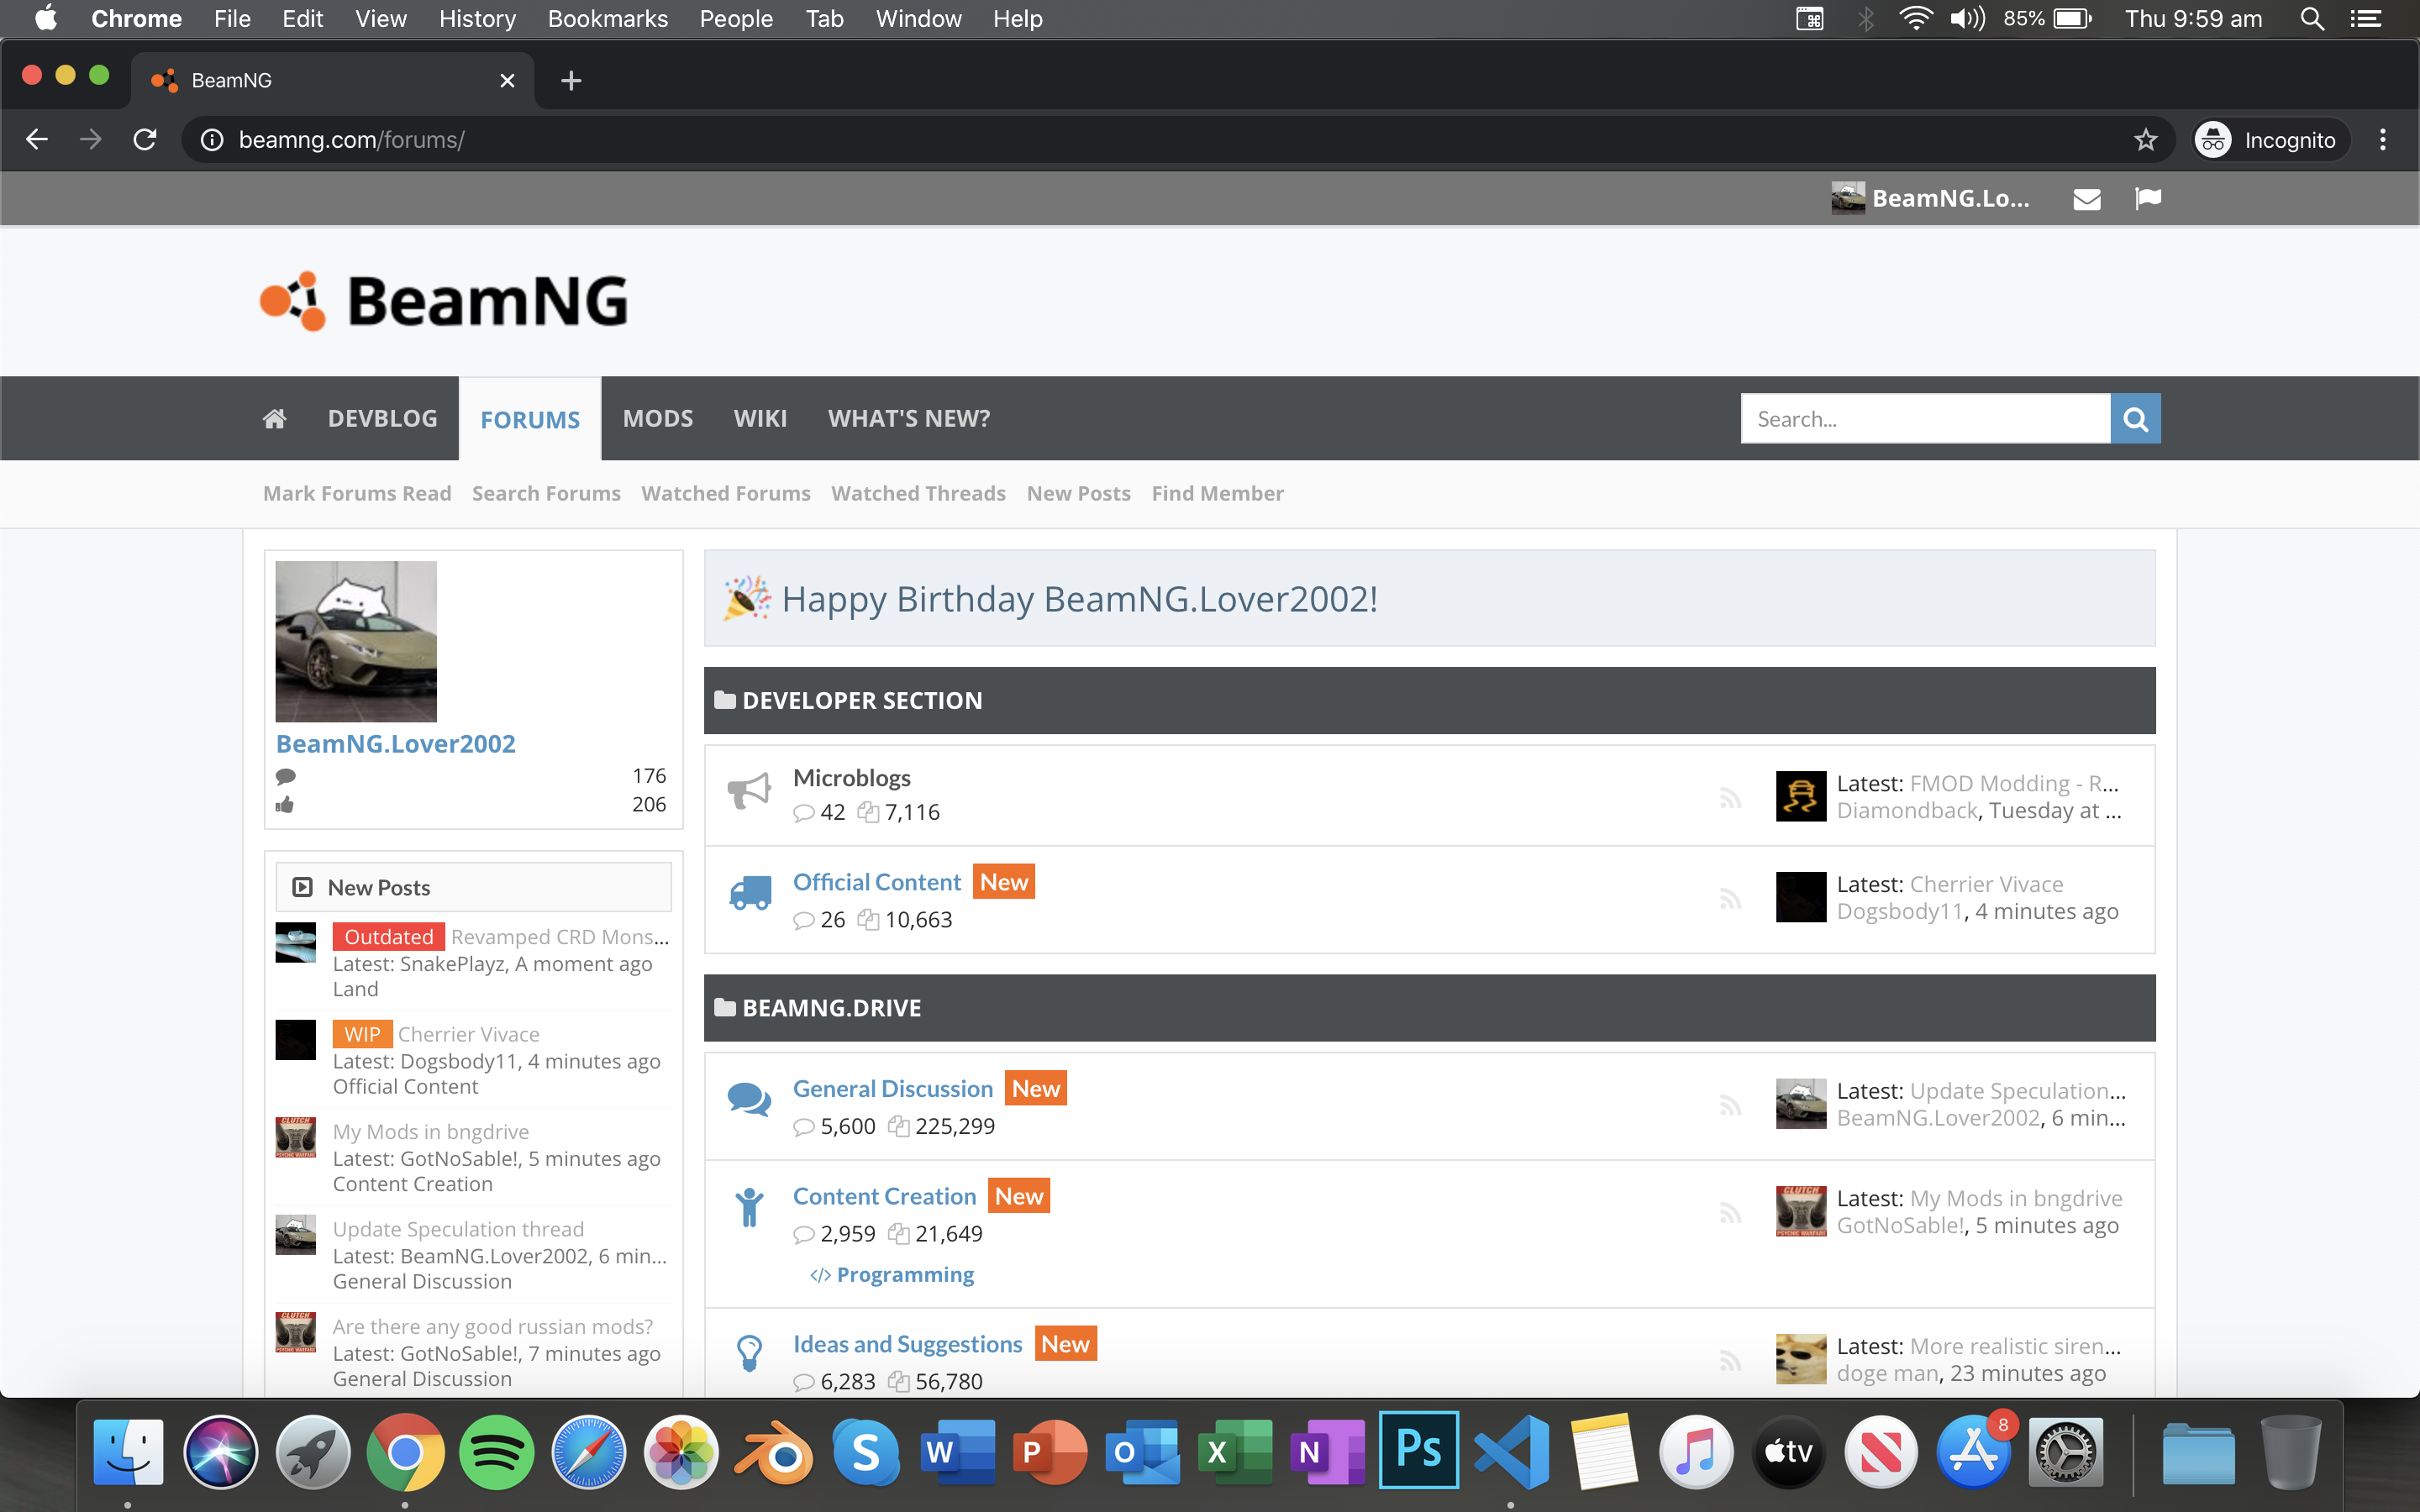This screenshot has height=1512, width=2420.
Task: Open the alerts flag icon
Action: tap(2147, 199)
